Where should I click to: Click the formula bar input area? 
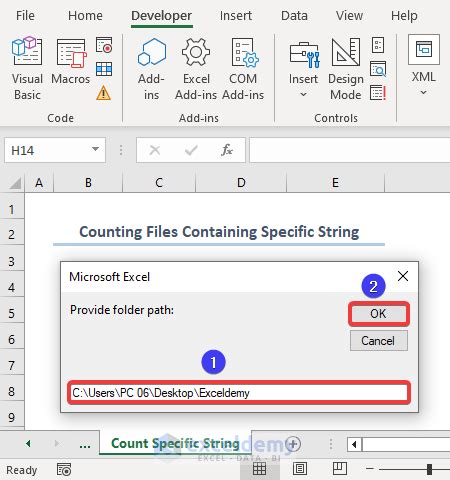click(x=350, y=150)
